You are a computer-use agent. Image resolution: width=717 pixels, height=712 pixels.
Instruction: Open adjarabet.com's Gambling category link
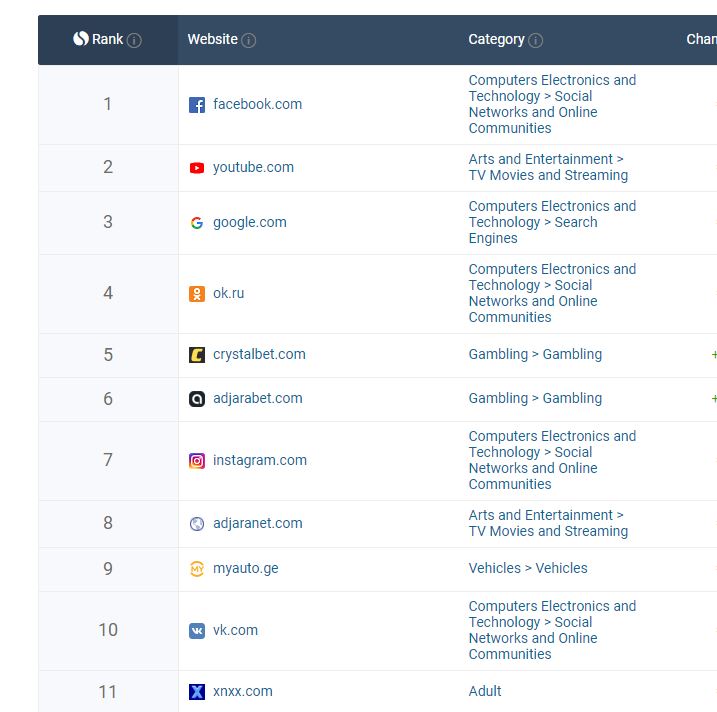[x=535, y=398]
